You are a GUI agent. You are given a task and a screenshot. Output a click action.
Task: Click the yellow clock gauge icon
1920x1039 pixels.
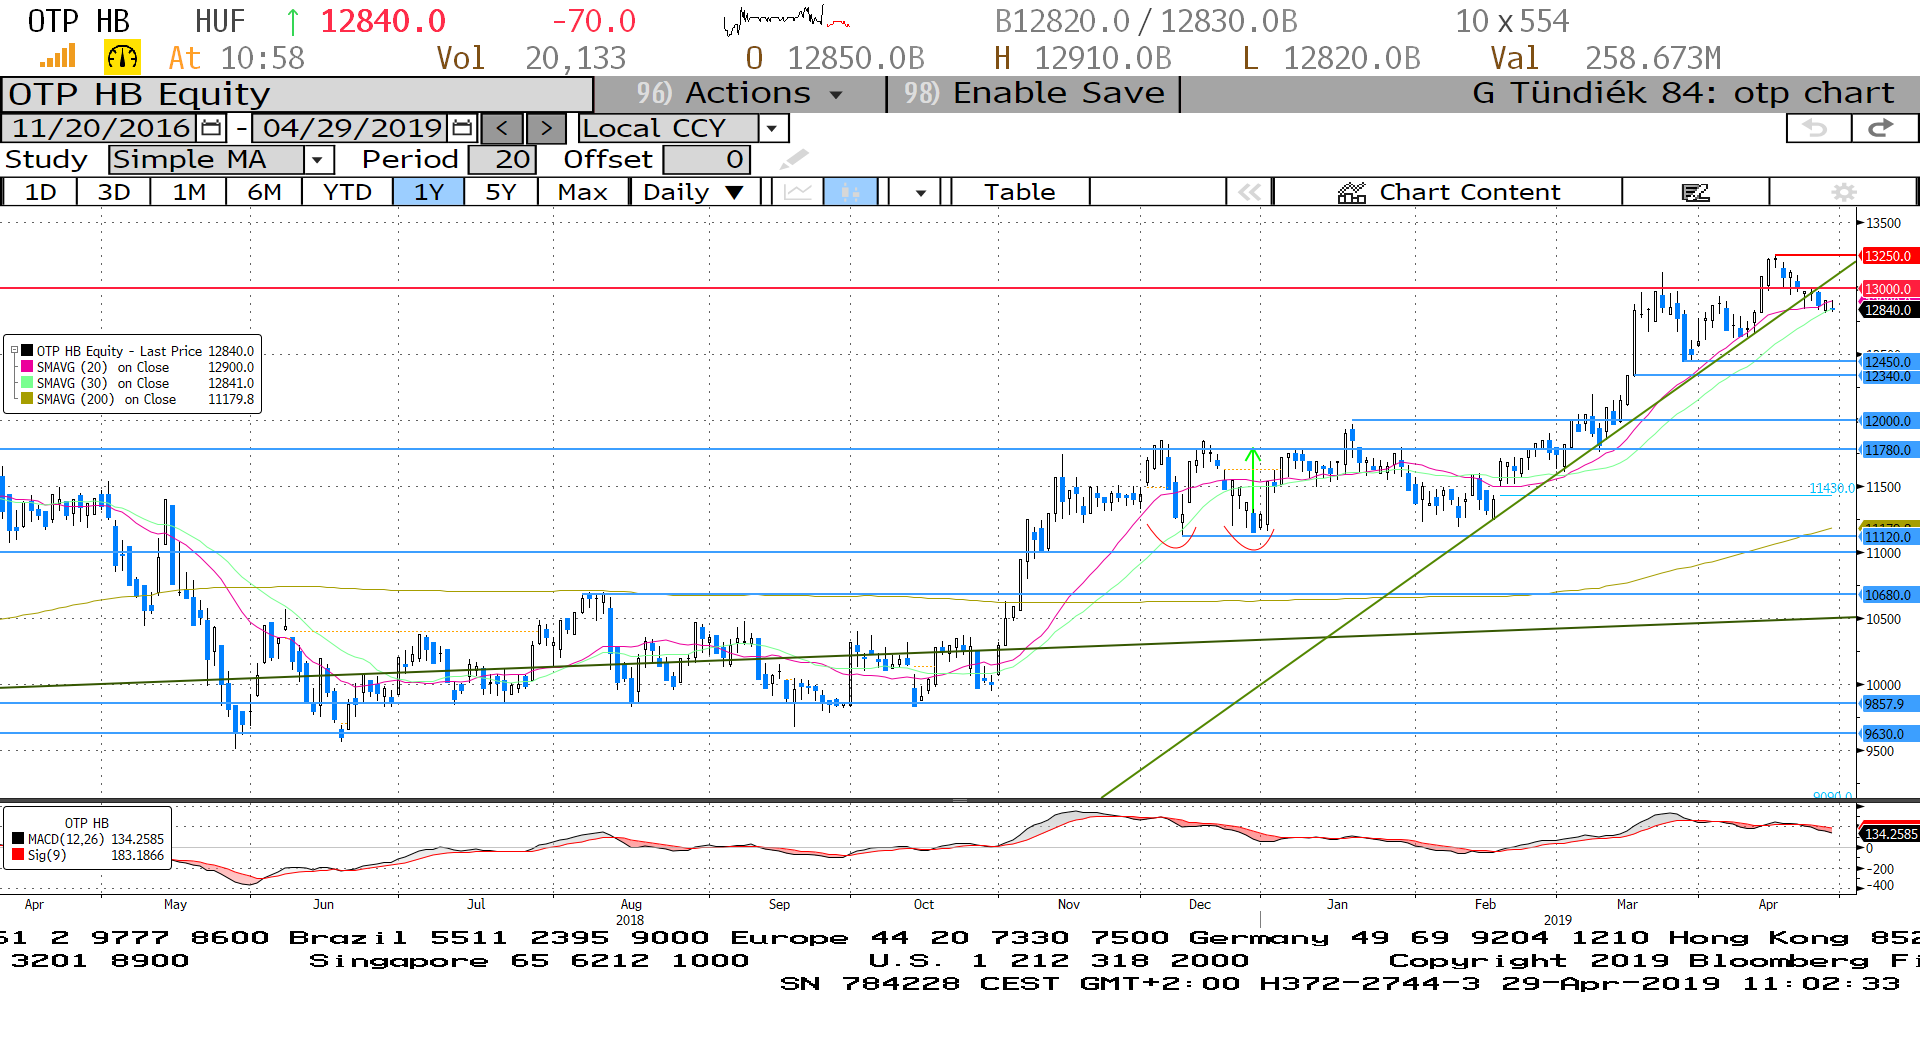click(x=122, y=57)
